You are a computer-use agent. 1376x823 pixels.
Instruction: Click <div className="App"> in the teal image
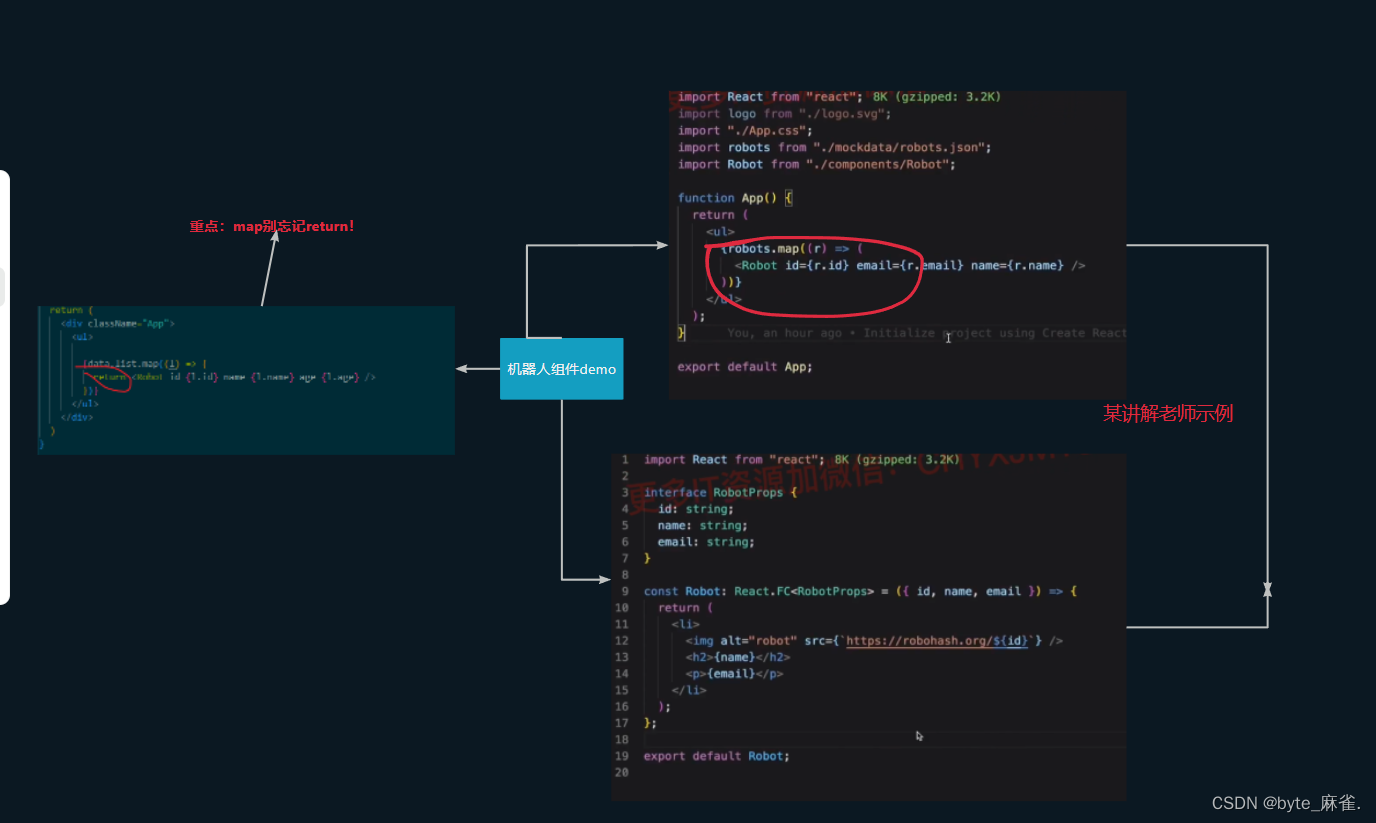pos(118,324)
